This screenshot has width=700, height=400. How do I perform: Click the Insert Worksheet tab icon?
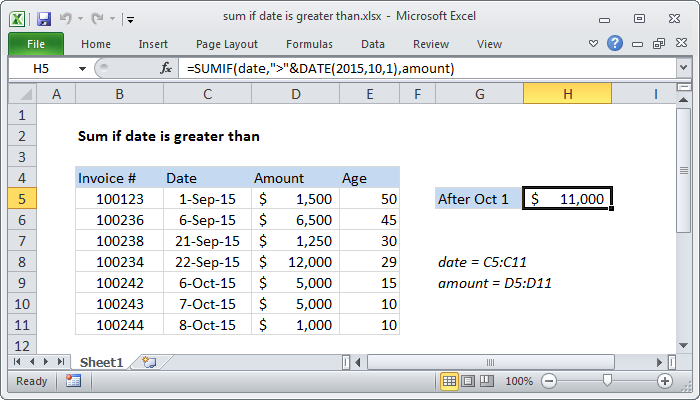click(149, 361)
